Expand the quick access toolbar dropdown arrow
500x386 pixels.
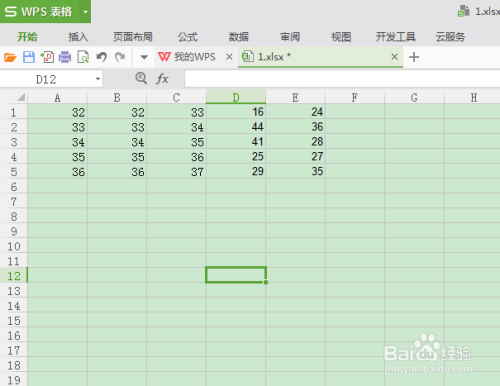pyautogui.click(x=144, y=57)
